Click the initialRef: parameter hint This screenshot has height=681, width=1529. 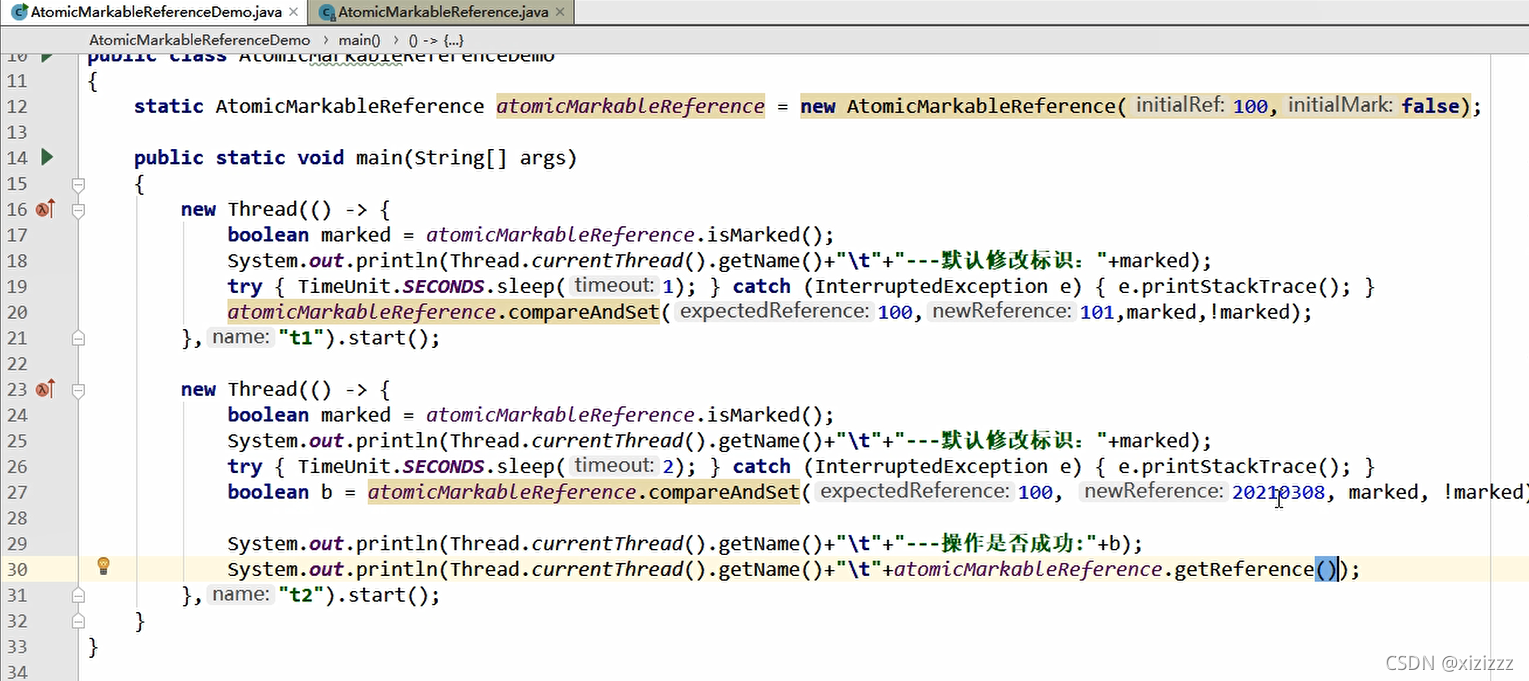coord(1180,105)
